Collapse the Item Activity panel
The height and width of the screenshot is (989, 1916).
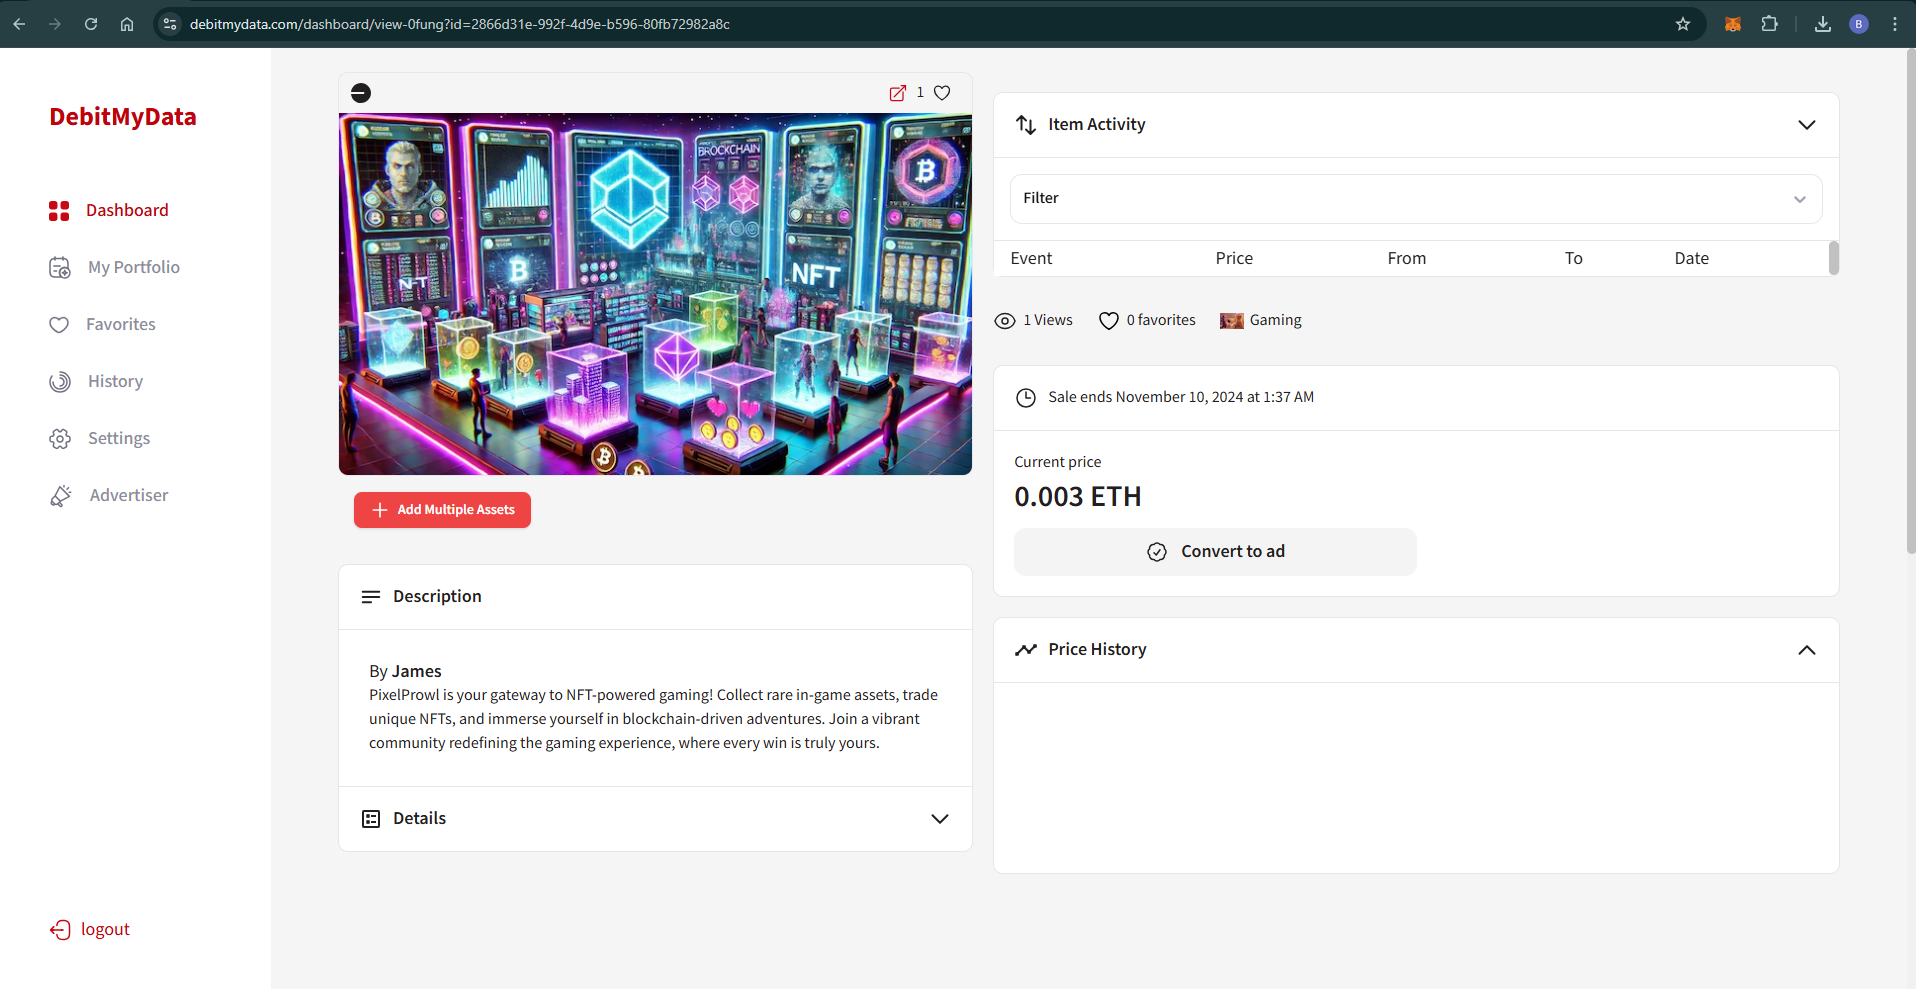pyautogui.click(x=1806, y=125)
